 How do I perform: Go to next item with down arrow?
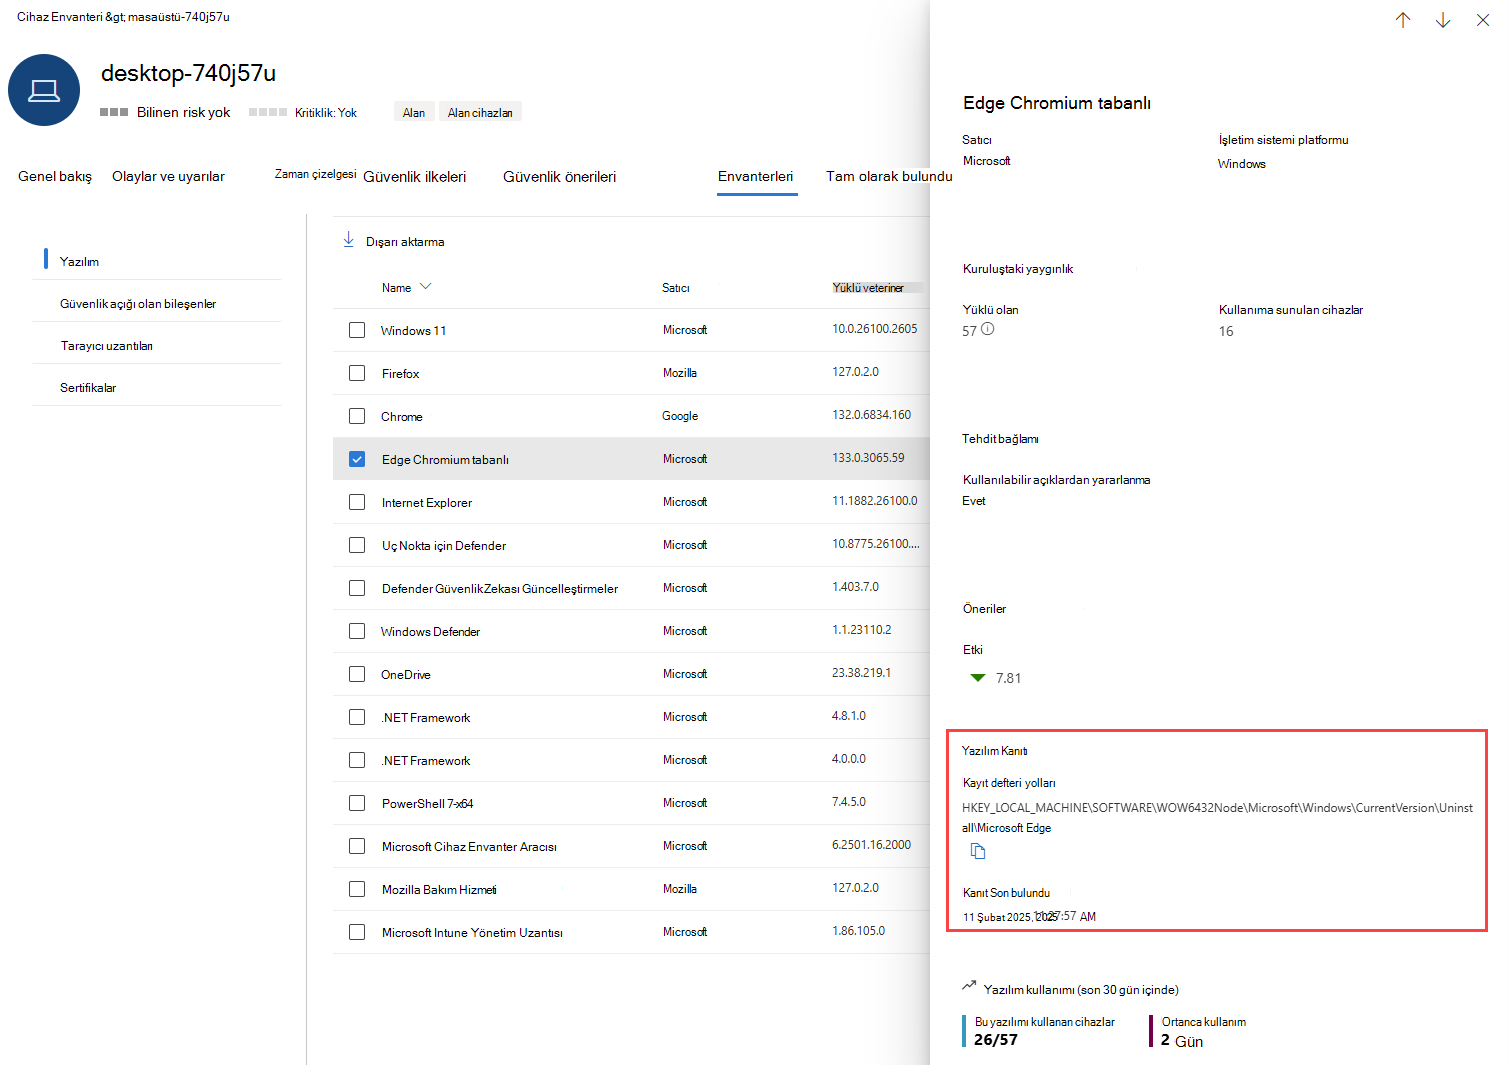tap(1443, 20)
